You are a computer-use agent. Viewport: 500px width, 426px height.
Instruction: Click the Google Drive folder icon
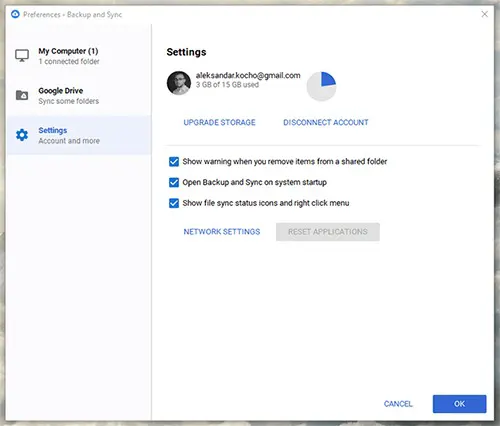point(22,95)
